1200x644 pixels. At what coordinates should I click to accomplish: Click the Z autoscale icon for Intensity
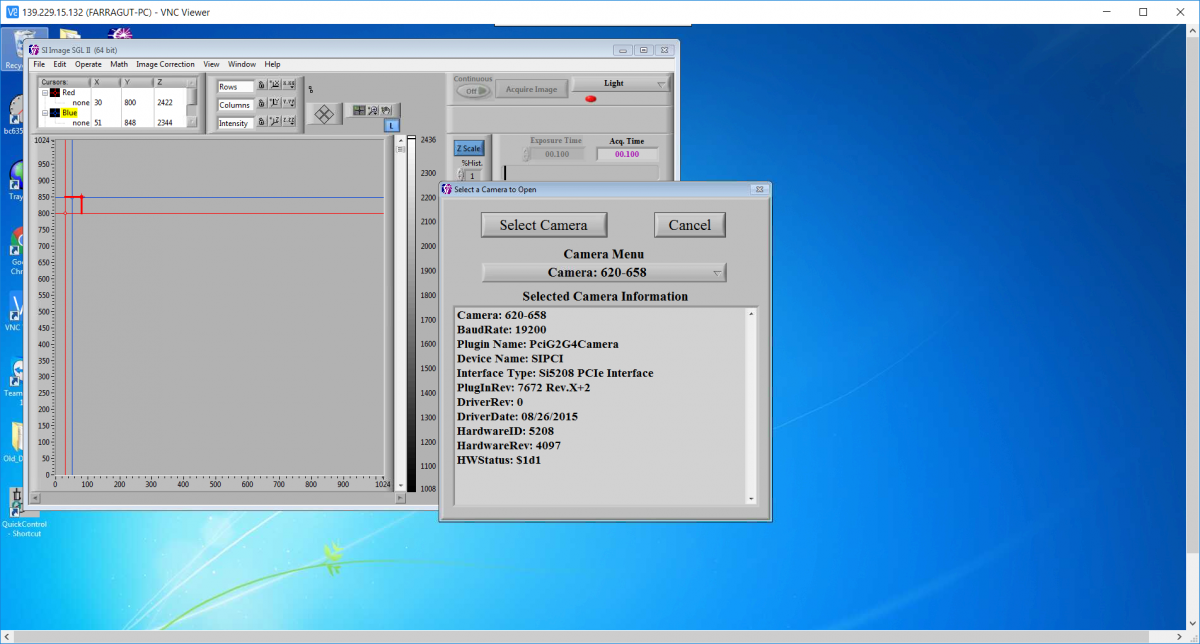tap(274, 122)
